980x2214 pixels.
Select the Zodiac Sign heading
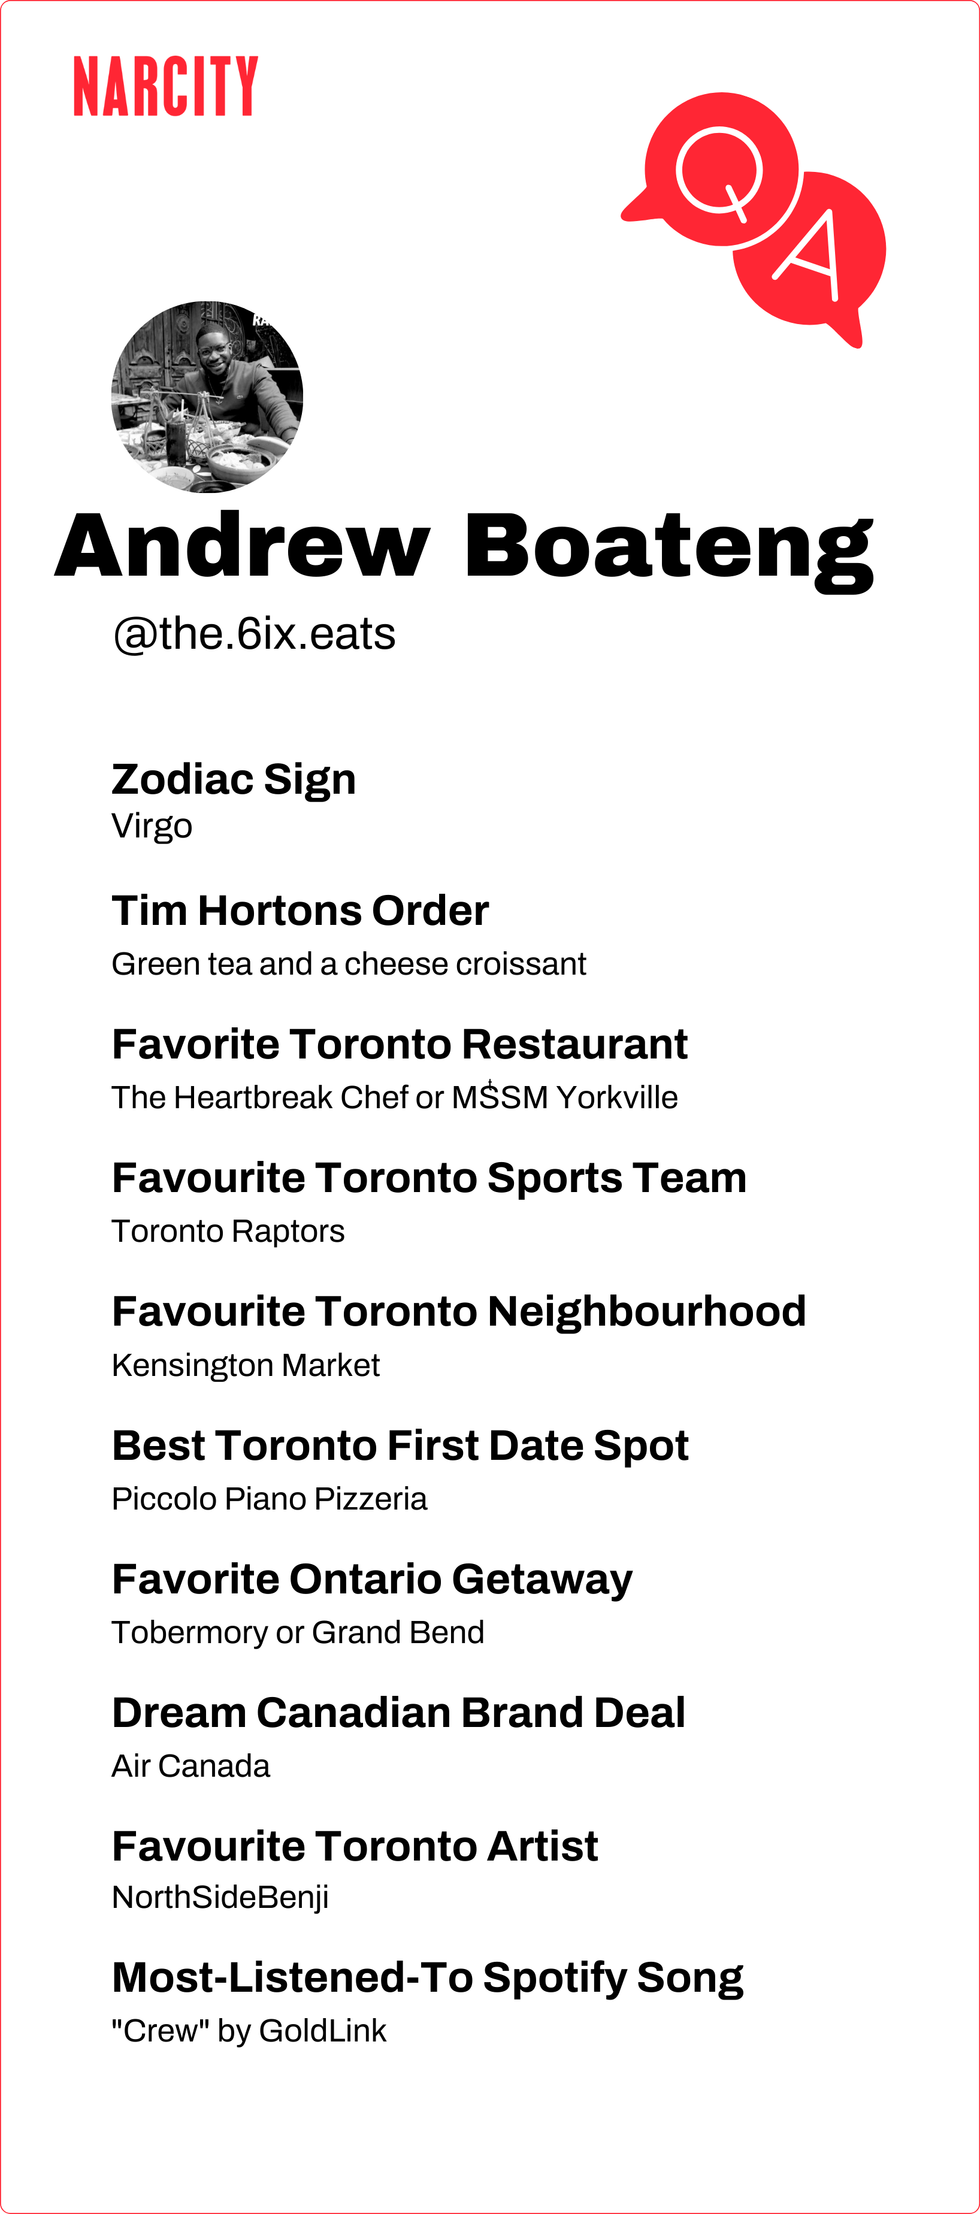click(234, 779)
